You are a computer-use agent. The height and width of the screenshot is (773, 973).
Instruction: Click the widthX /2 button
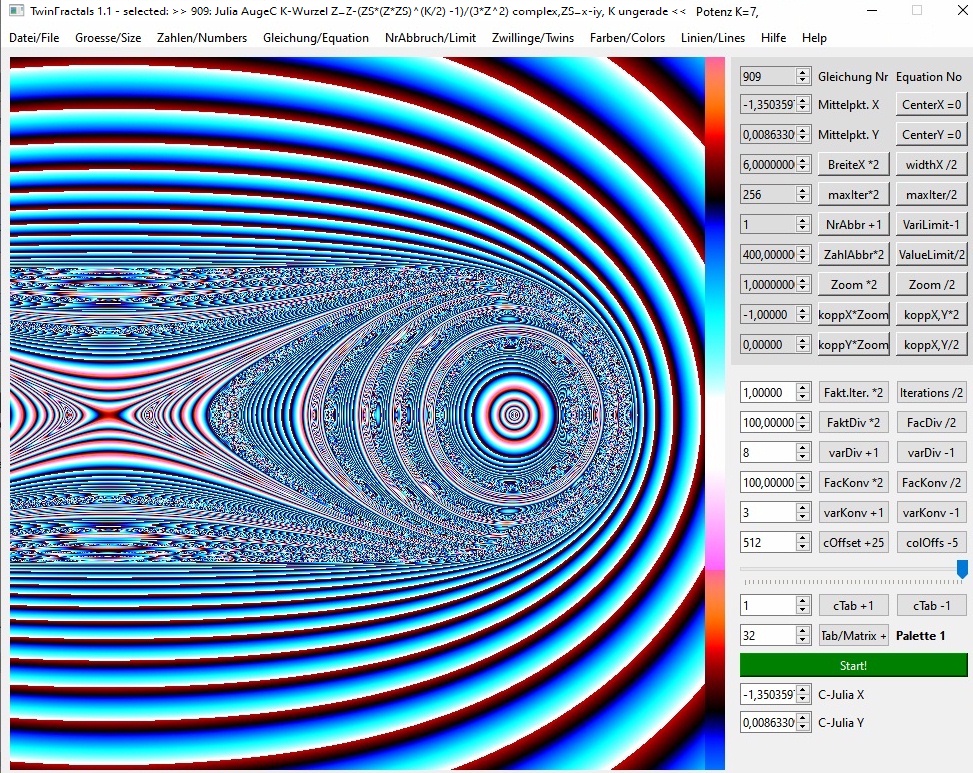931,164
